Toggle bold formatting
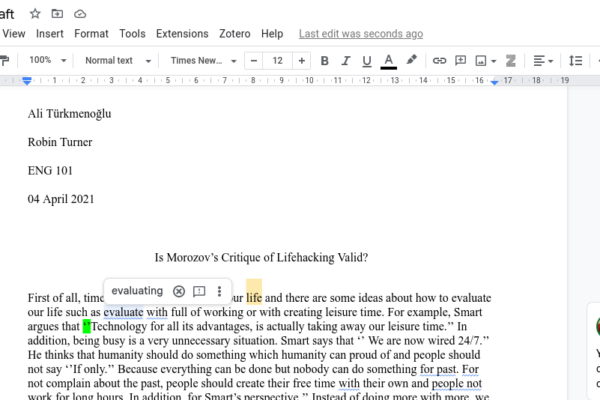 point(324,61)
